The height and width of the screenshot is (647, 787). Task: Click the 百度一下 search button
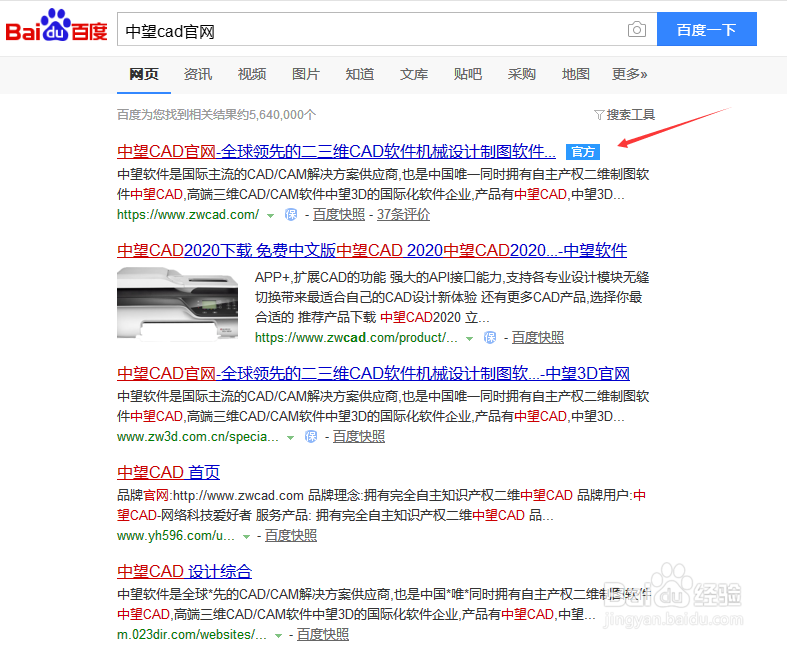click(x=707, y=29)
